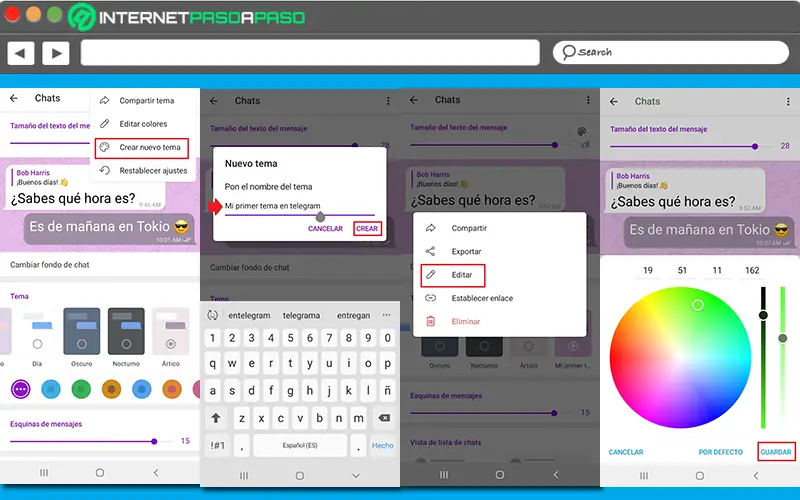Screen dimensions: 800x500
Task: Open three-dot menu in third Chats screen
Action: 588,100
